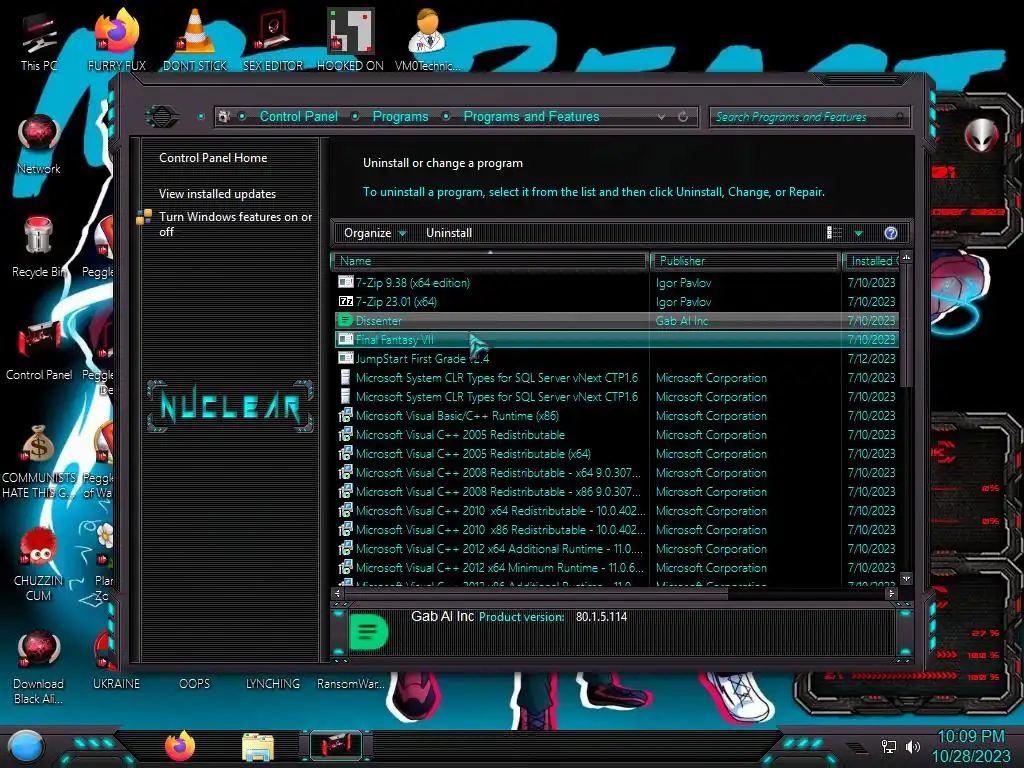Launch Firefox from the taskbar
This screenshot has width=1024, height=768.
pos(180,746)
